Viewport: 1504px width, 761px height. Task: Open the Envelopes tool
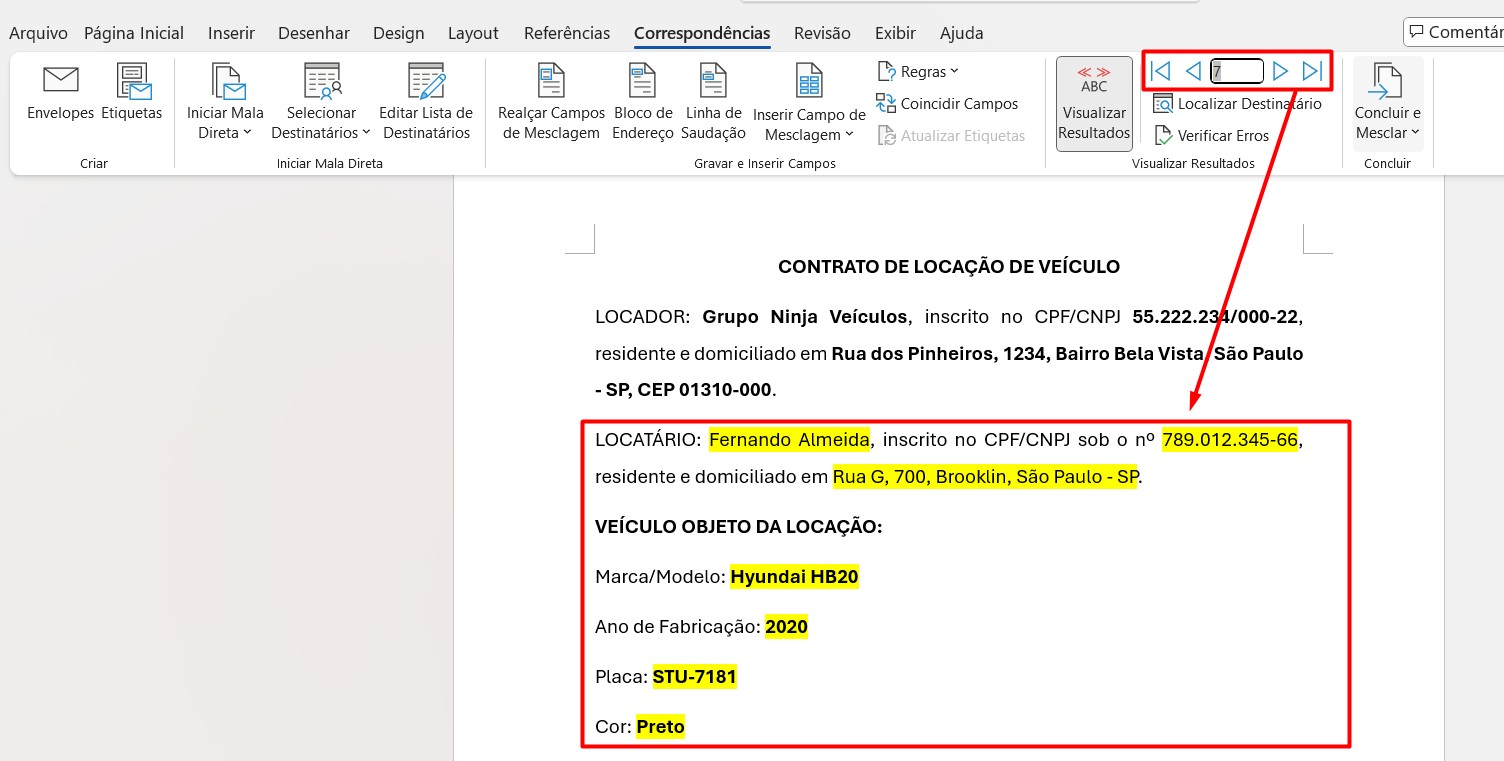point(61,93)
